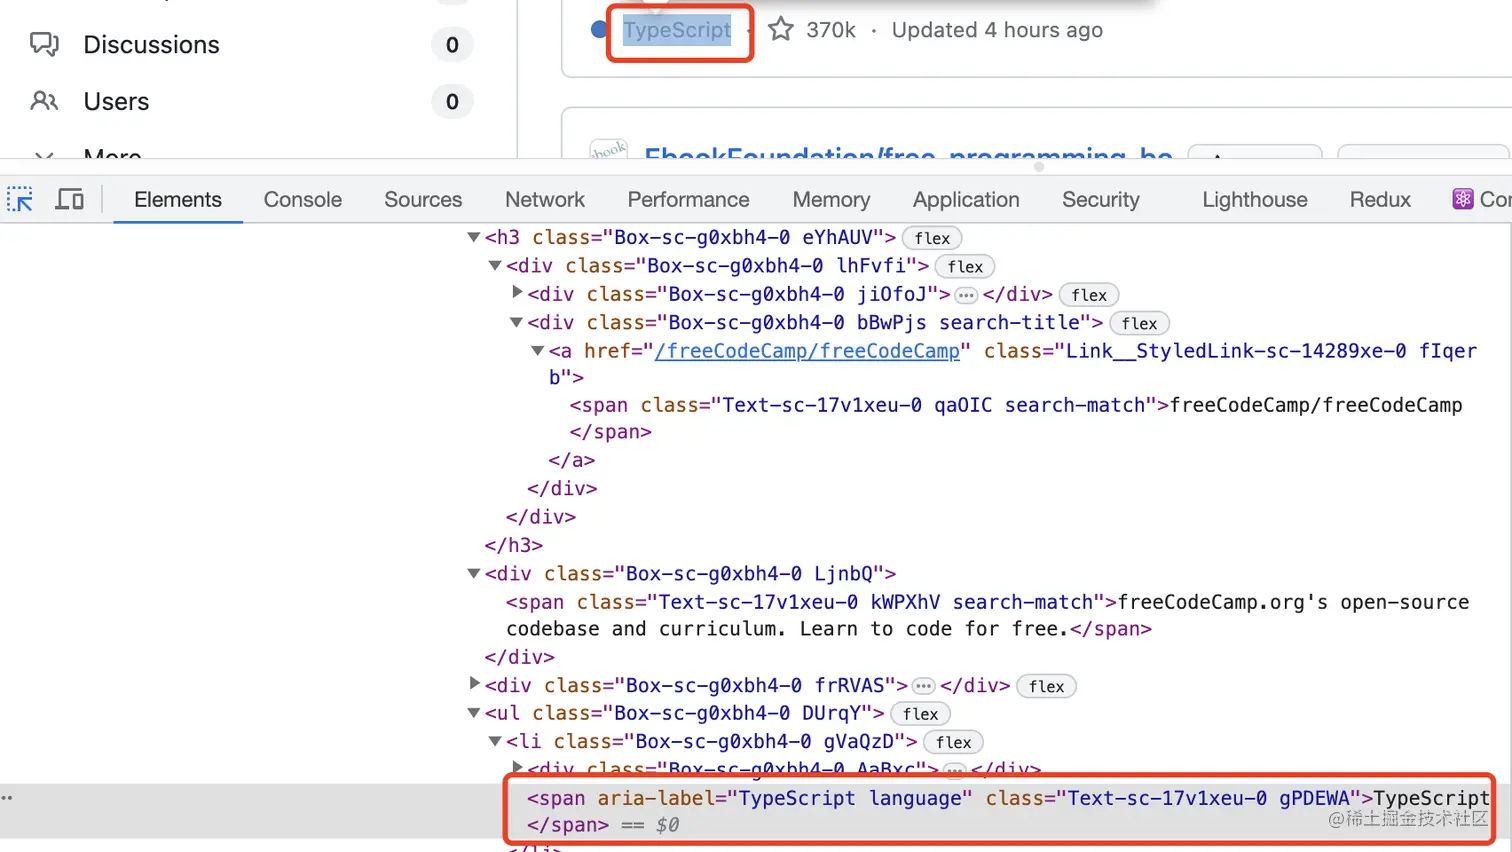Screen dimensions: 1512x852
Task: Follow the /freeCodeCamp/freeCodeCamp href link
Action: (x=807, y=351)
